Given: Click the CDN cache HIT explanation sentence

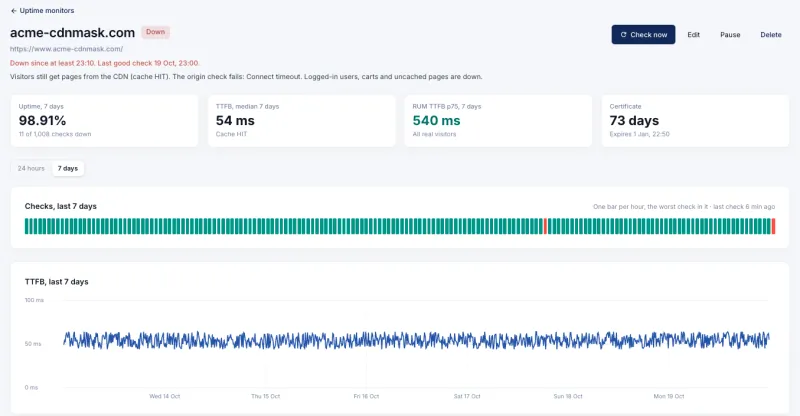Looking at the screenshot, I should [246, 77].
